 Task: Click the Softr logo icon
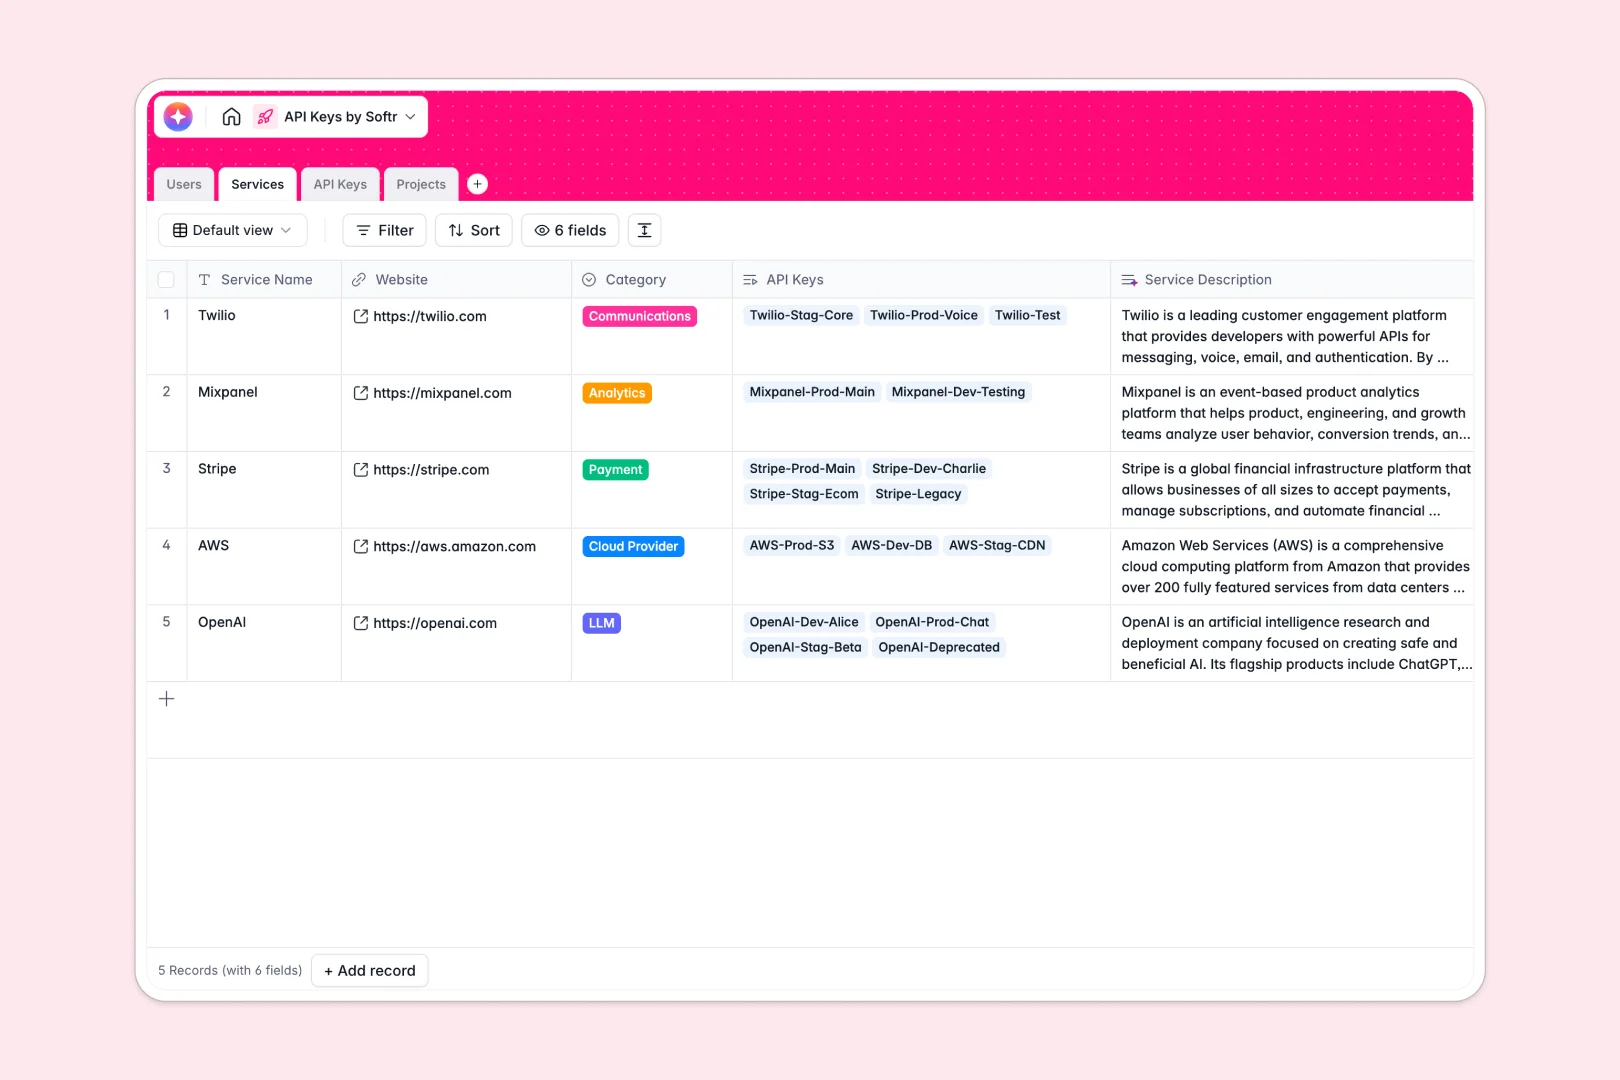(x=178, y=117)
